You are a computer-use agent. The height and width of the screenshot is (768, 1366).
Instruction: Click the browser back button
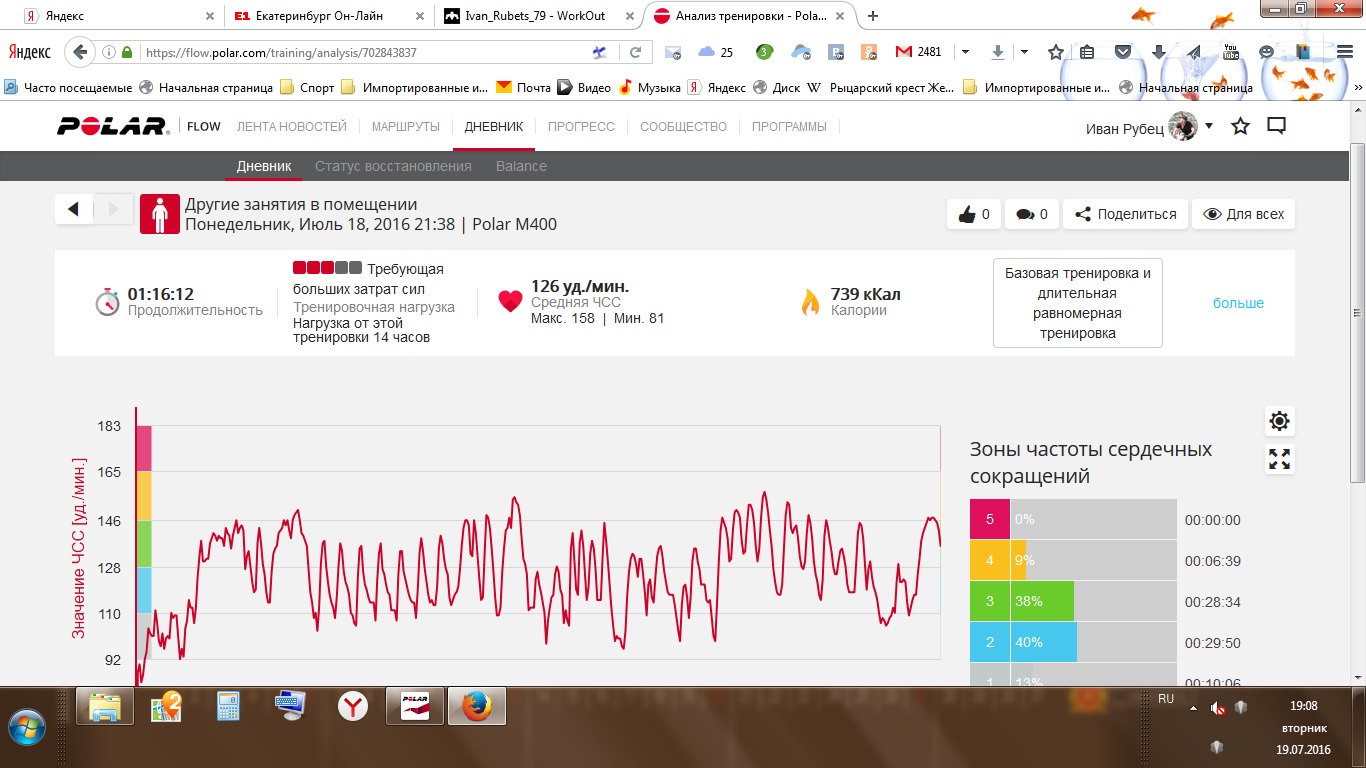click(x=80, y=52)
